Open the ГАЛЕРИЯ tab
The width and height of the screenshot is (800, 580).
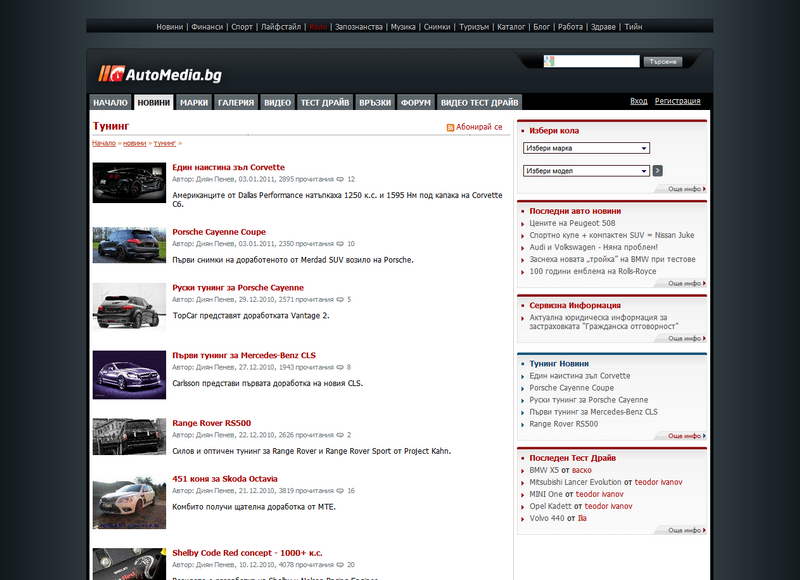pos(236,103)
